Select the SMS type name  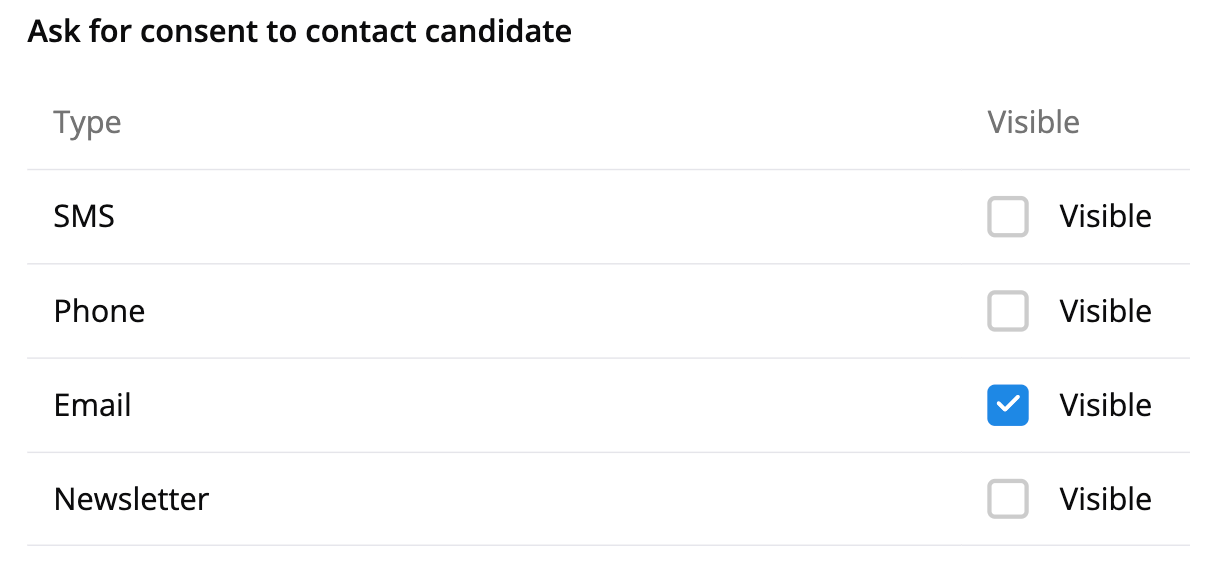pos(84,217)
